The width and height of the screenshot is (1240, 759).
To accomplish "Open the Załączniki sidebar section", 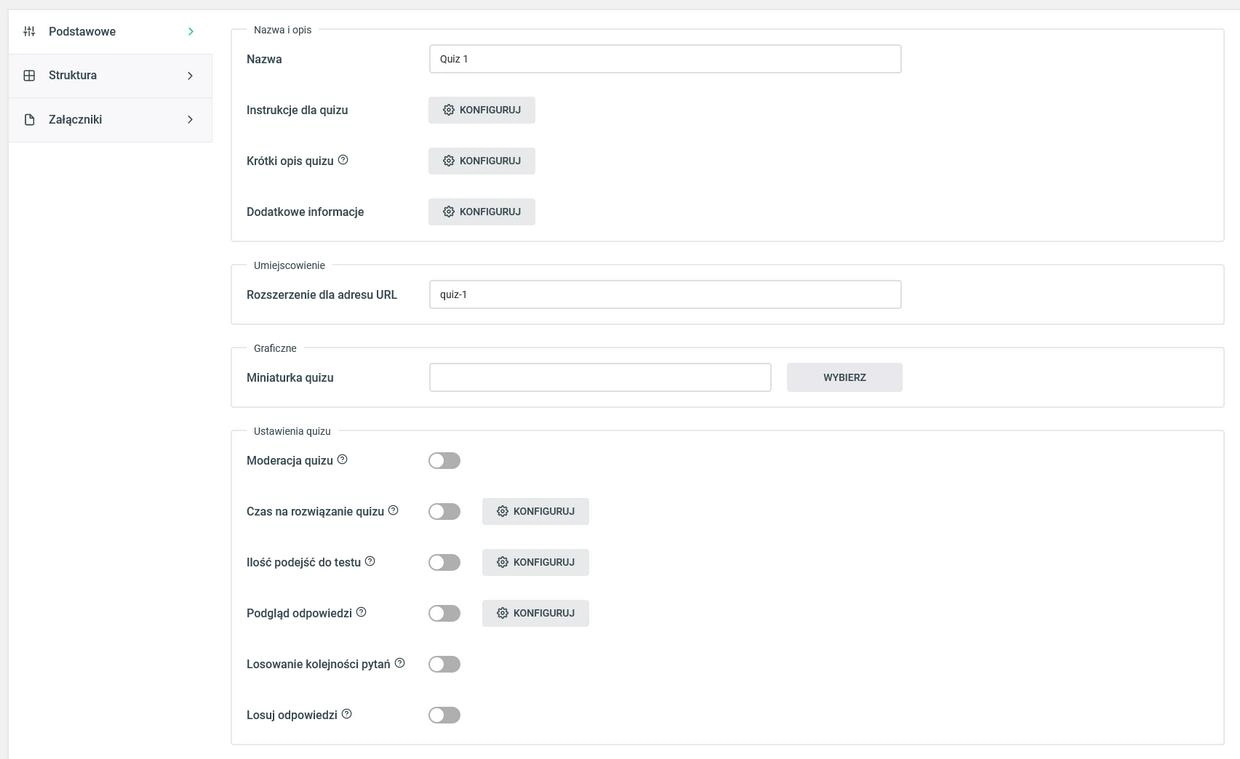I will tap(110, 120).
